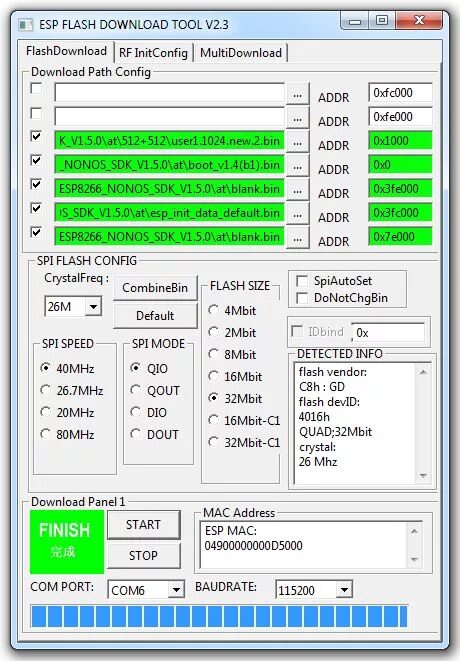Select 80MHz SPI speed
Screen dimensions: 460x661
(67, 435)
